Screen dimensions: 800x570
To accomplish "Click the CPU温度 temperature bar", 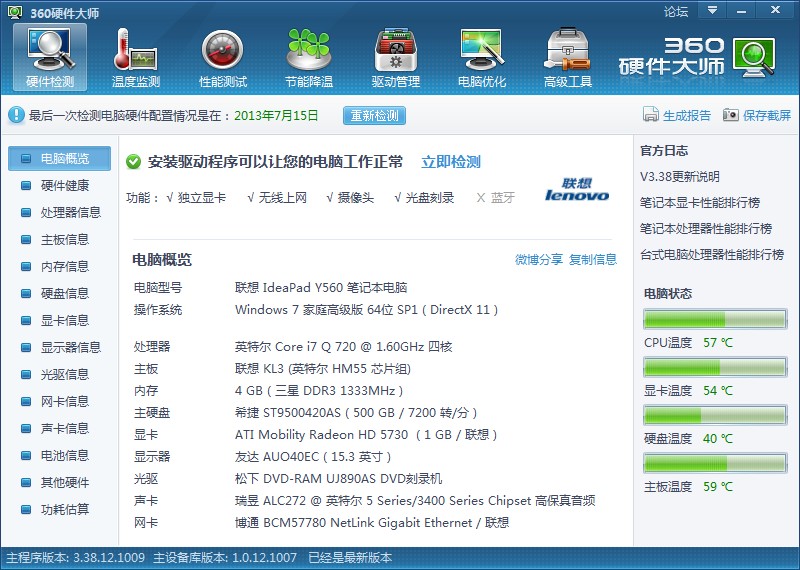I will click(x=716, y=320).
